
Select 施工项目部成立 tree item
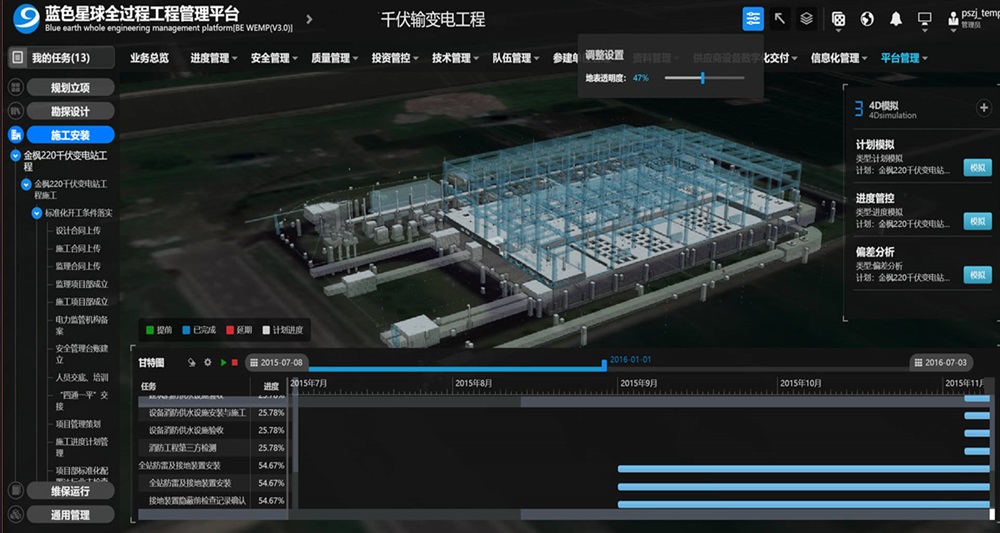point(82,302)
